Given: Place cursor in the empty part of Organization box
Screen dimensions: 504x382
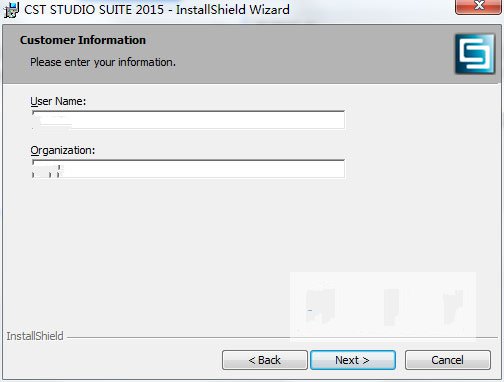Looking at the screenshot, I should (x=203, y=169).
